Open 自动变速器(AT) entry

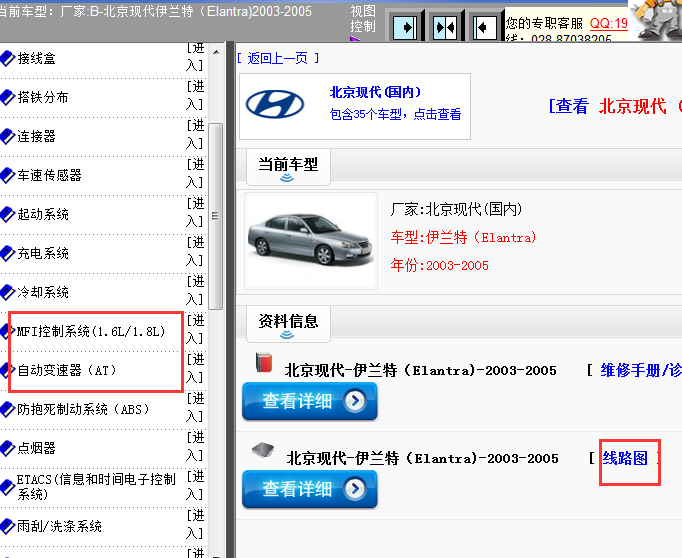point(67,370)
